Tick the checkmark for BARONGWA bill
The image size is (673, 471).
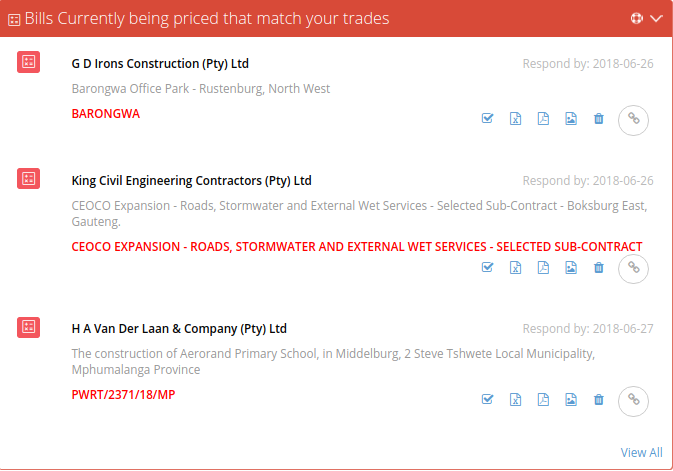[487, 118]
